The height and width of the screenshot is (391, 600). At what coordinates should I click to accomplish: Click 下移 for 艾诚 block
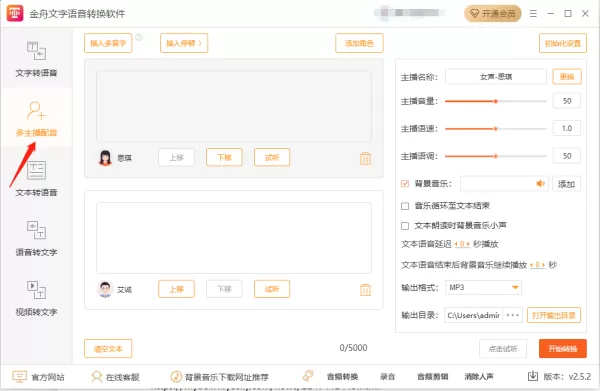coord(224,289)
